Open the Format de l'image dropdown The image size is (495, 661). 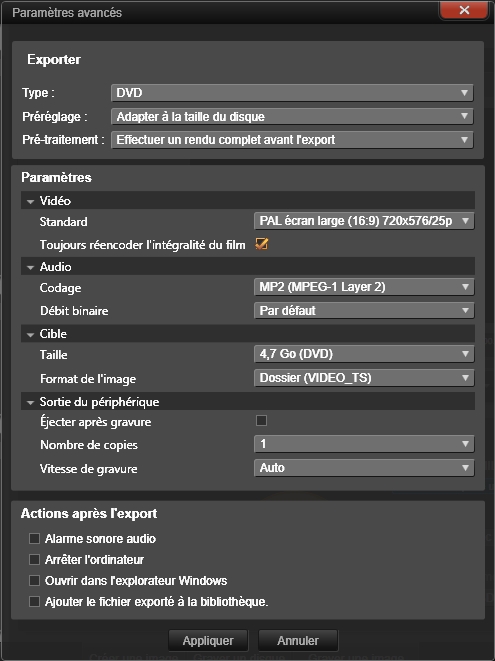tap(364, 378)
